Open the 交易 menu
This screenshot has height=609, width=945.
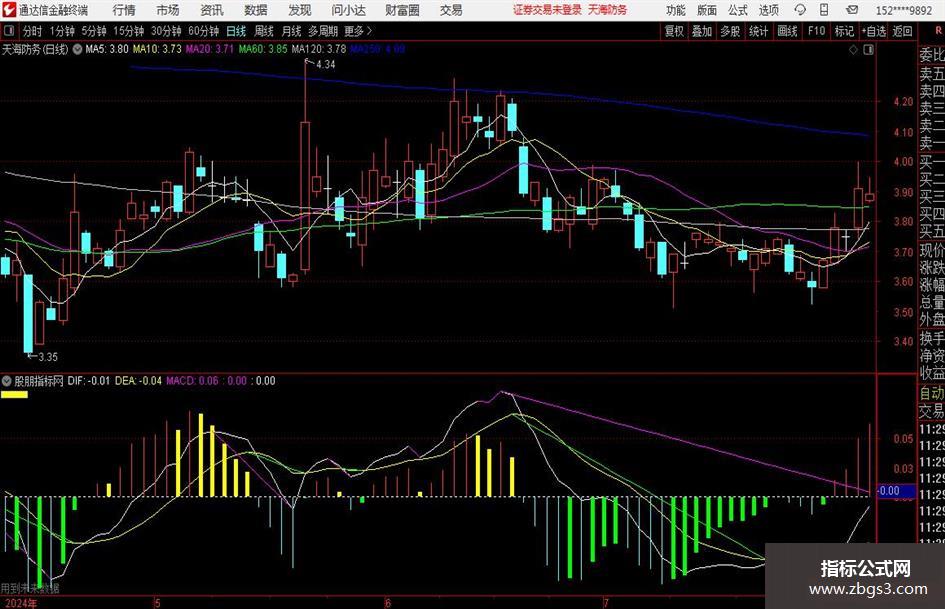point(451,10)
